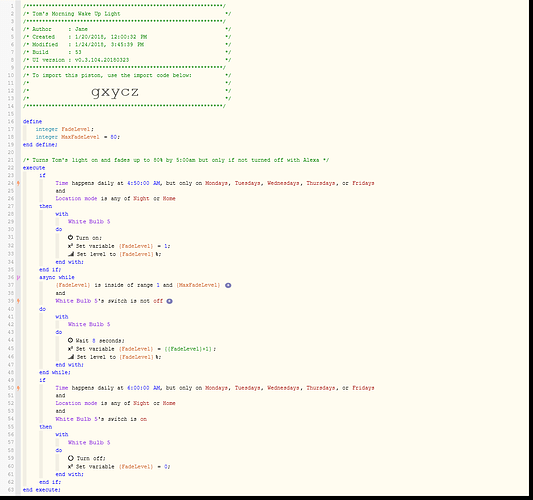Screen dimensions: 533x500
Task: Click the orange trigger marker on line 24
Action: pos(18,183)
